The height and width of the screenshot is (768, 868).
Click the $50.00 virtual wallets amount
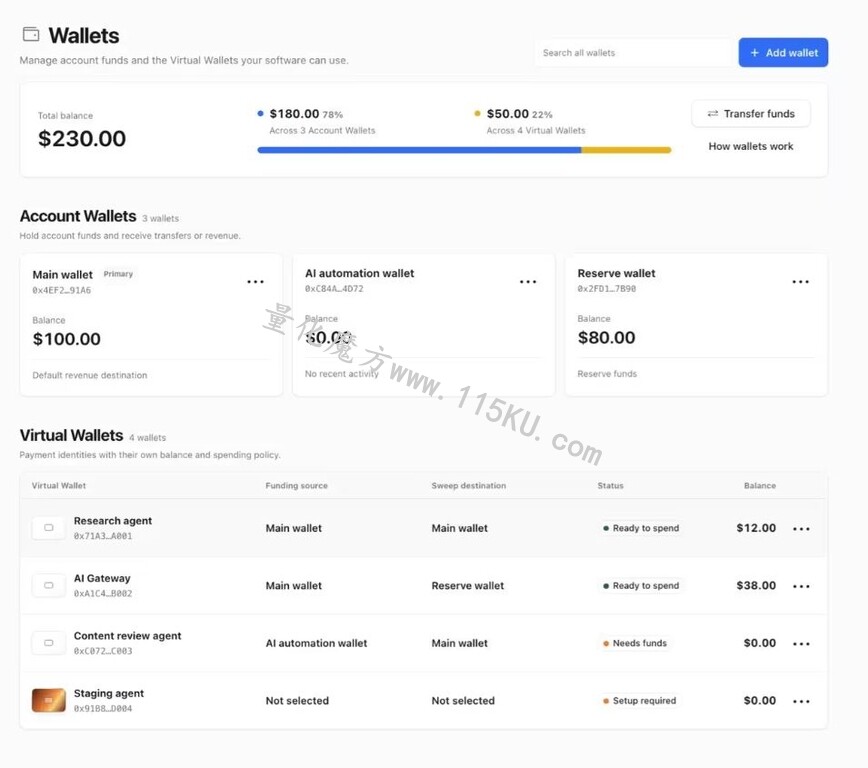(508, 114)
